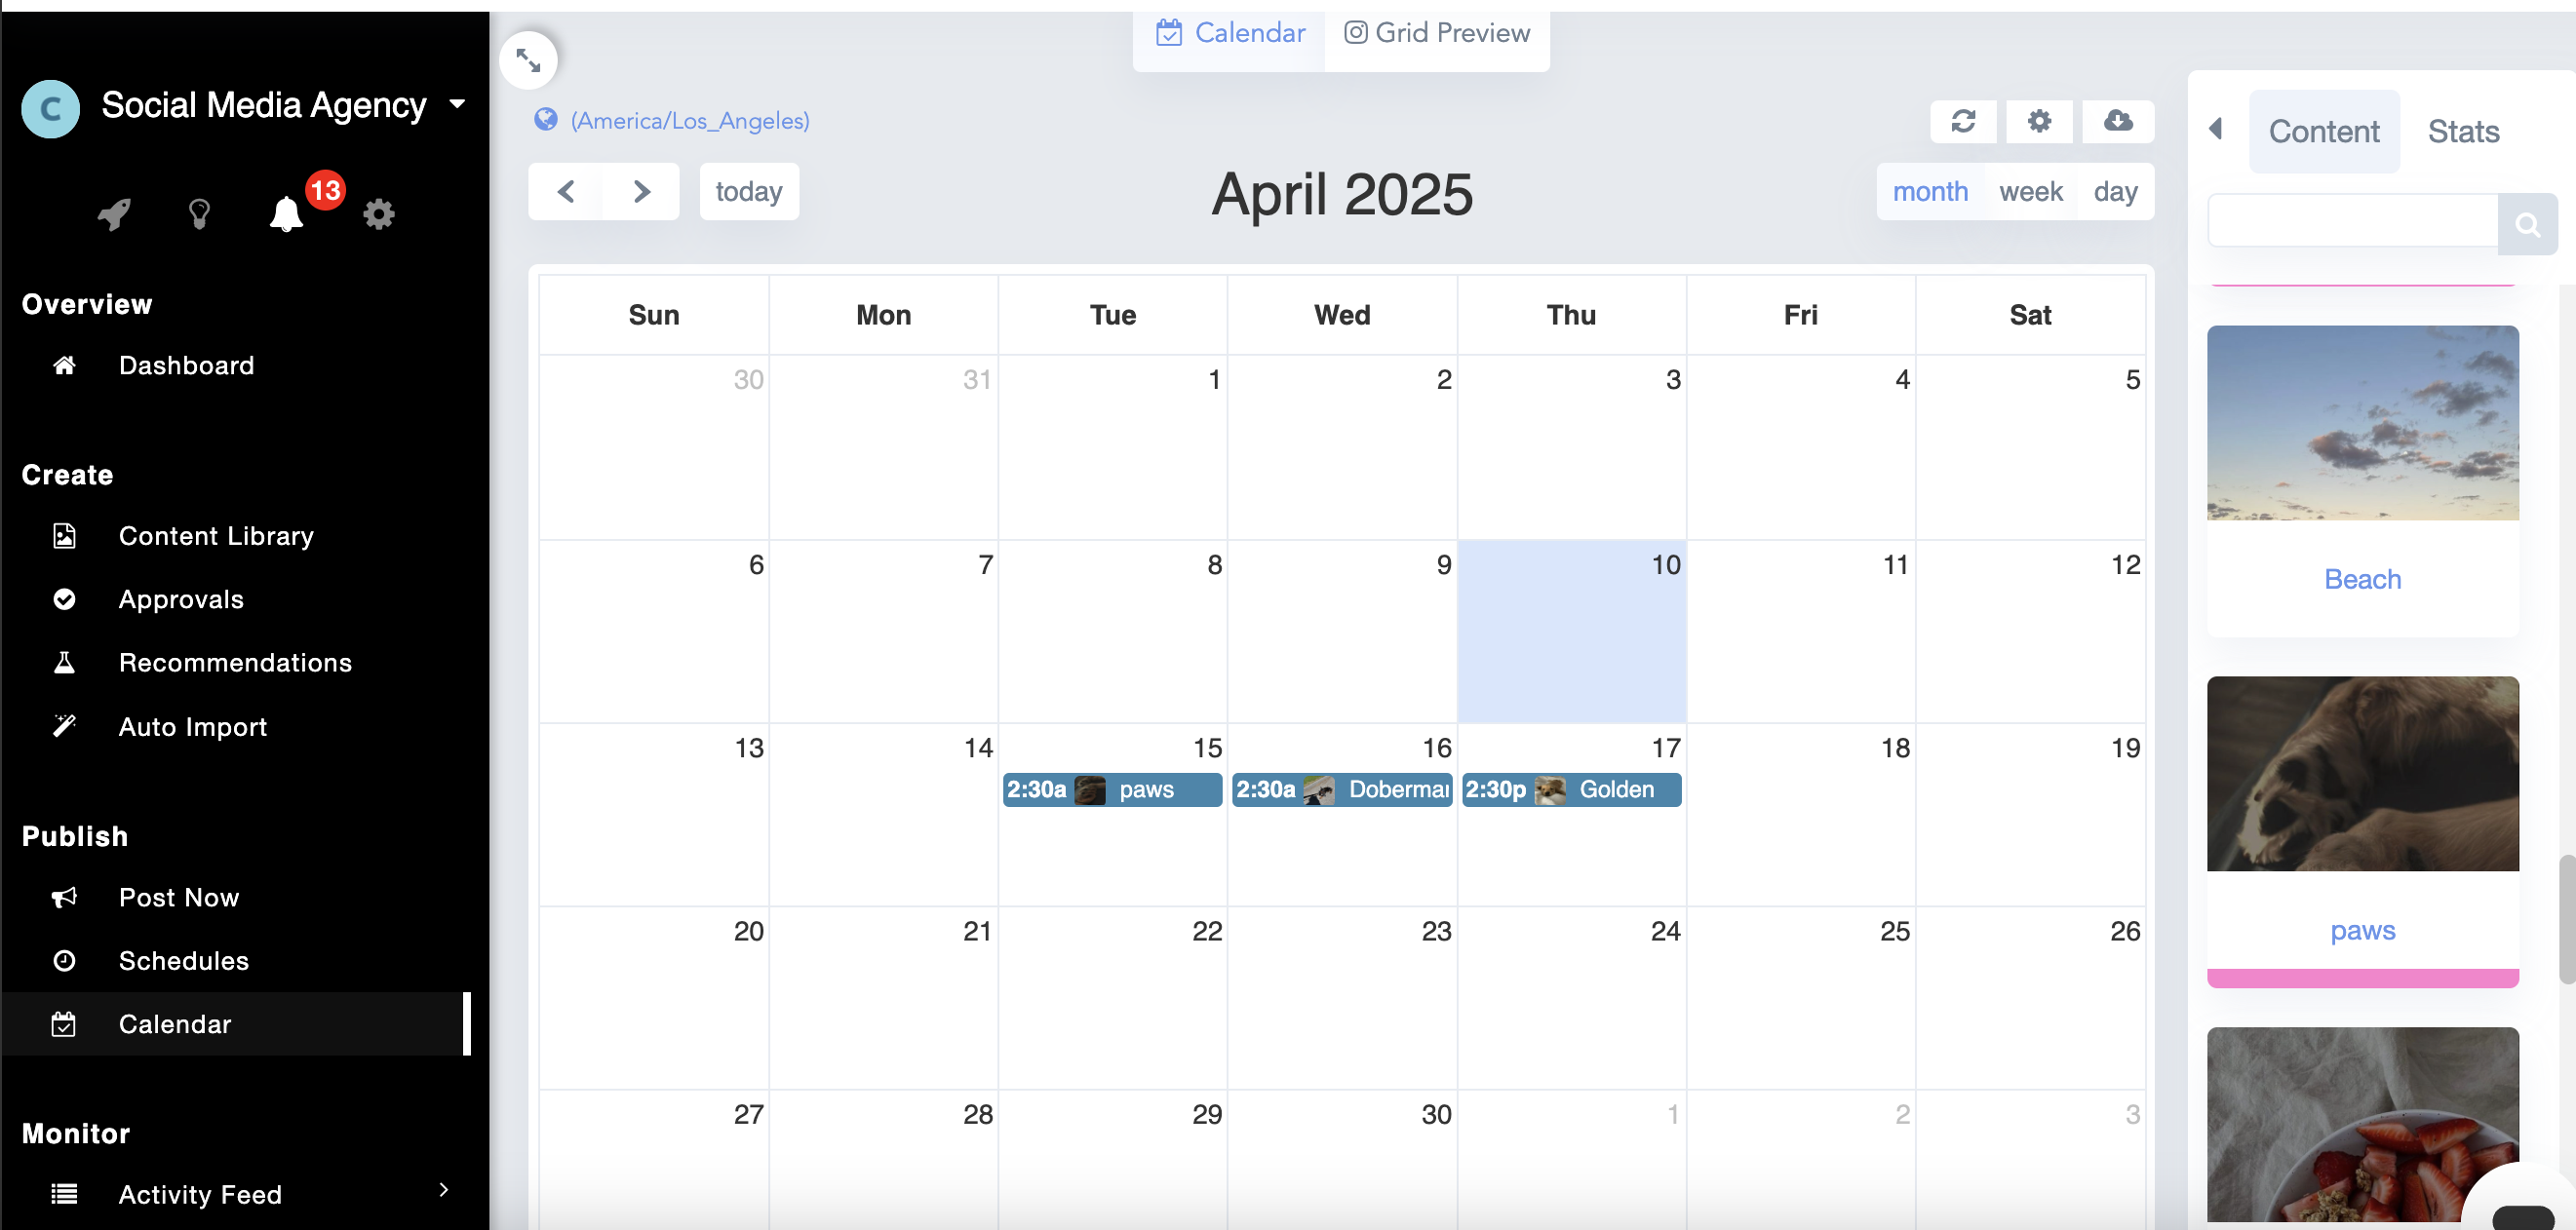
Task: Enable month view on the calendar
Action: [x=1930, y=191]
